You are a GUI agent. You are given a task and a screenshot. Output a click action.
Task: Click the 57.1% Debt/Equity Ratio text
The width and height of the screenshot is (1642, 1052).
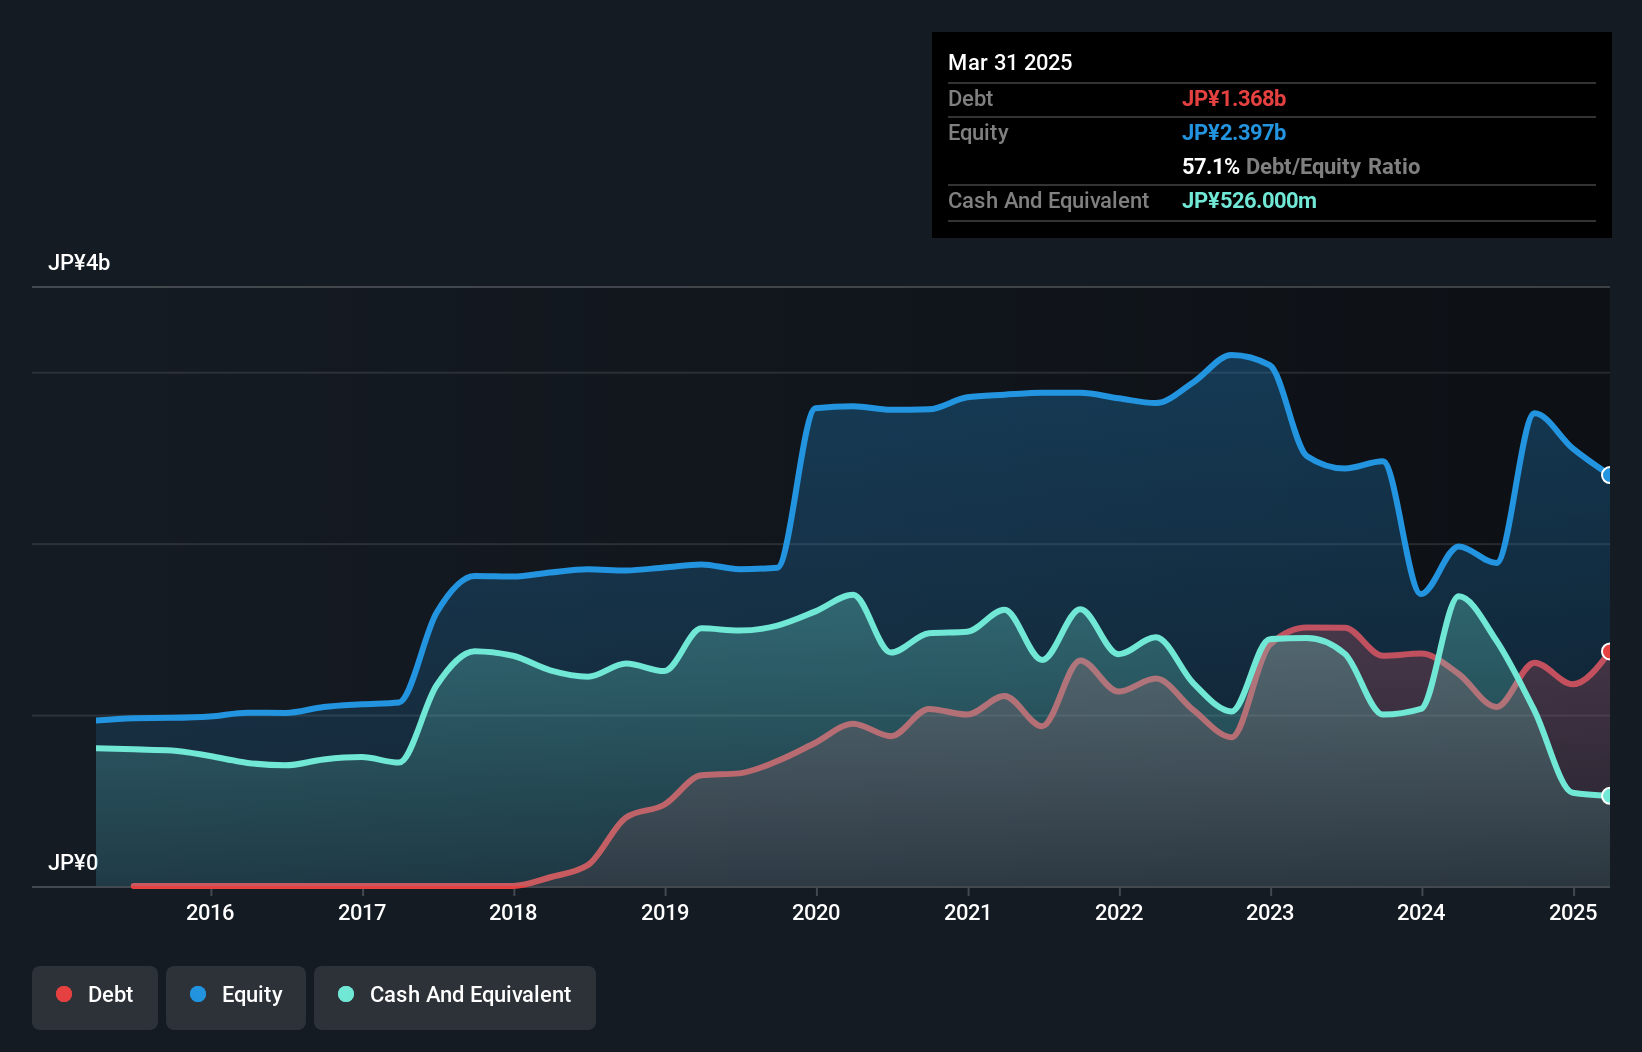pyautogui.click(x=1301, y=166)
